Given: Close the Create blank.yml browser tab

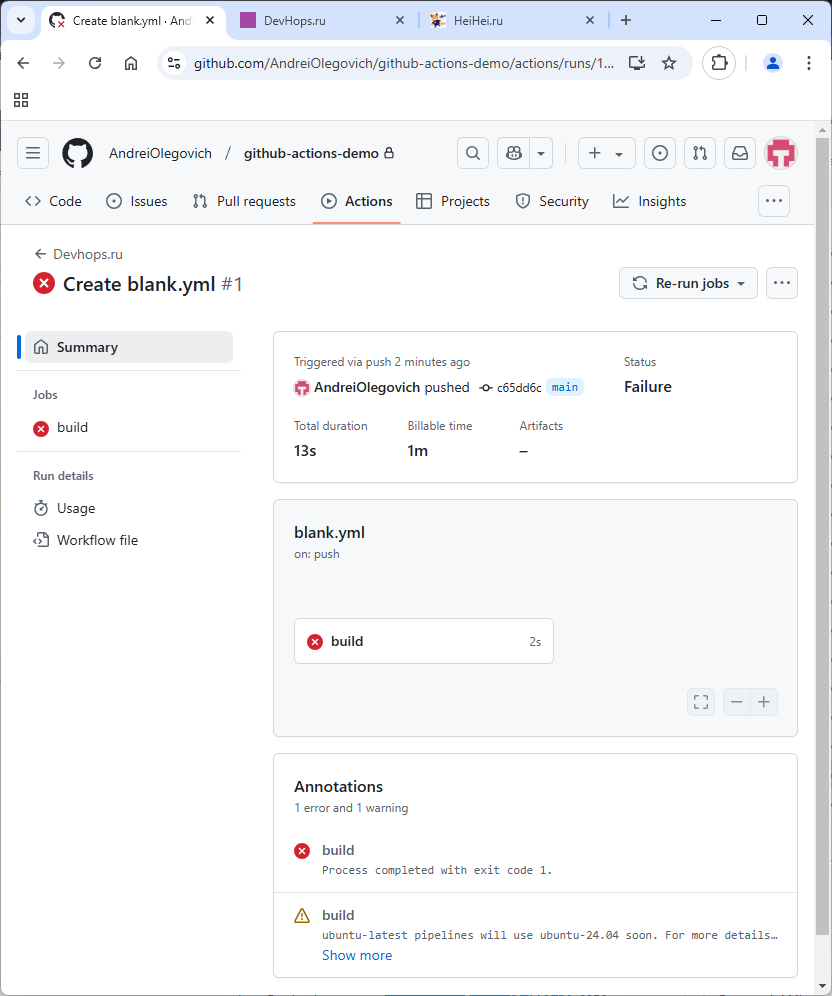Looking at the screenshot, I should tap(210, 20).
